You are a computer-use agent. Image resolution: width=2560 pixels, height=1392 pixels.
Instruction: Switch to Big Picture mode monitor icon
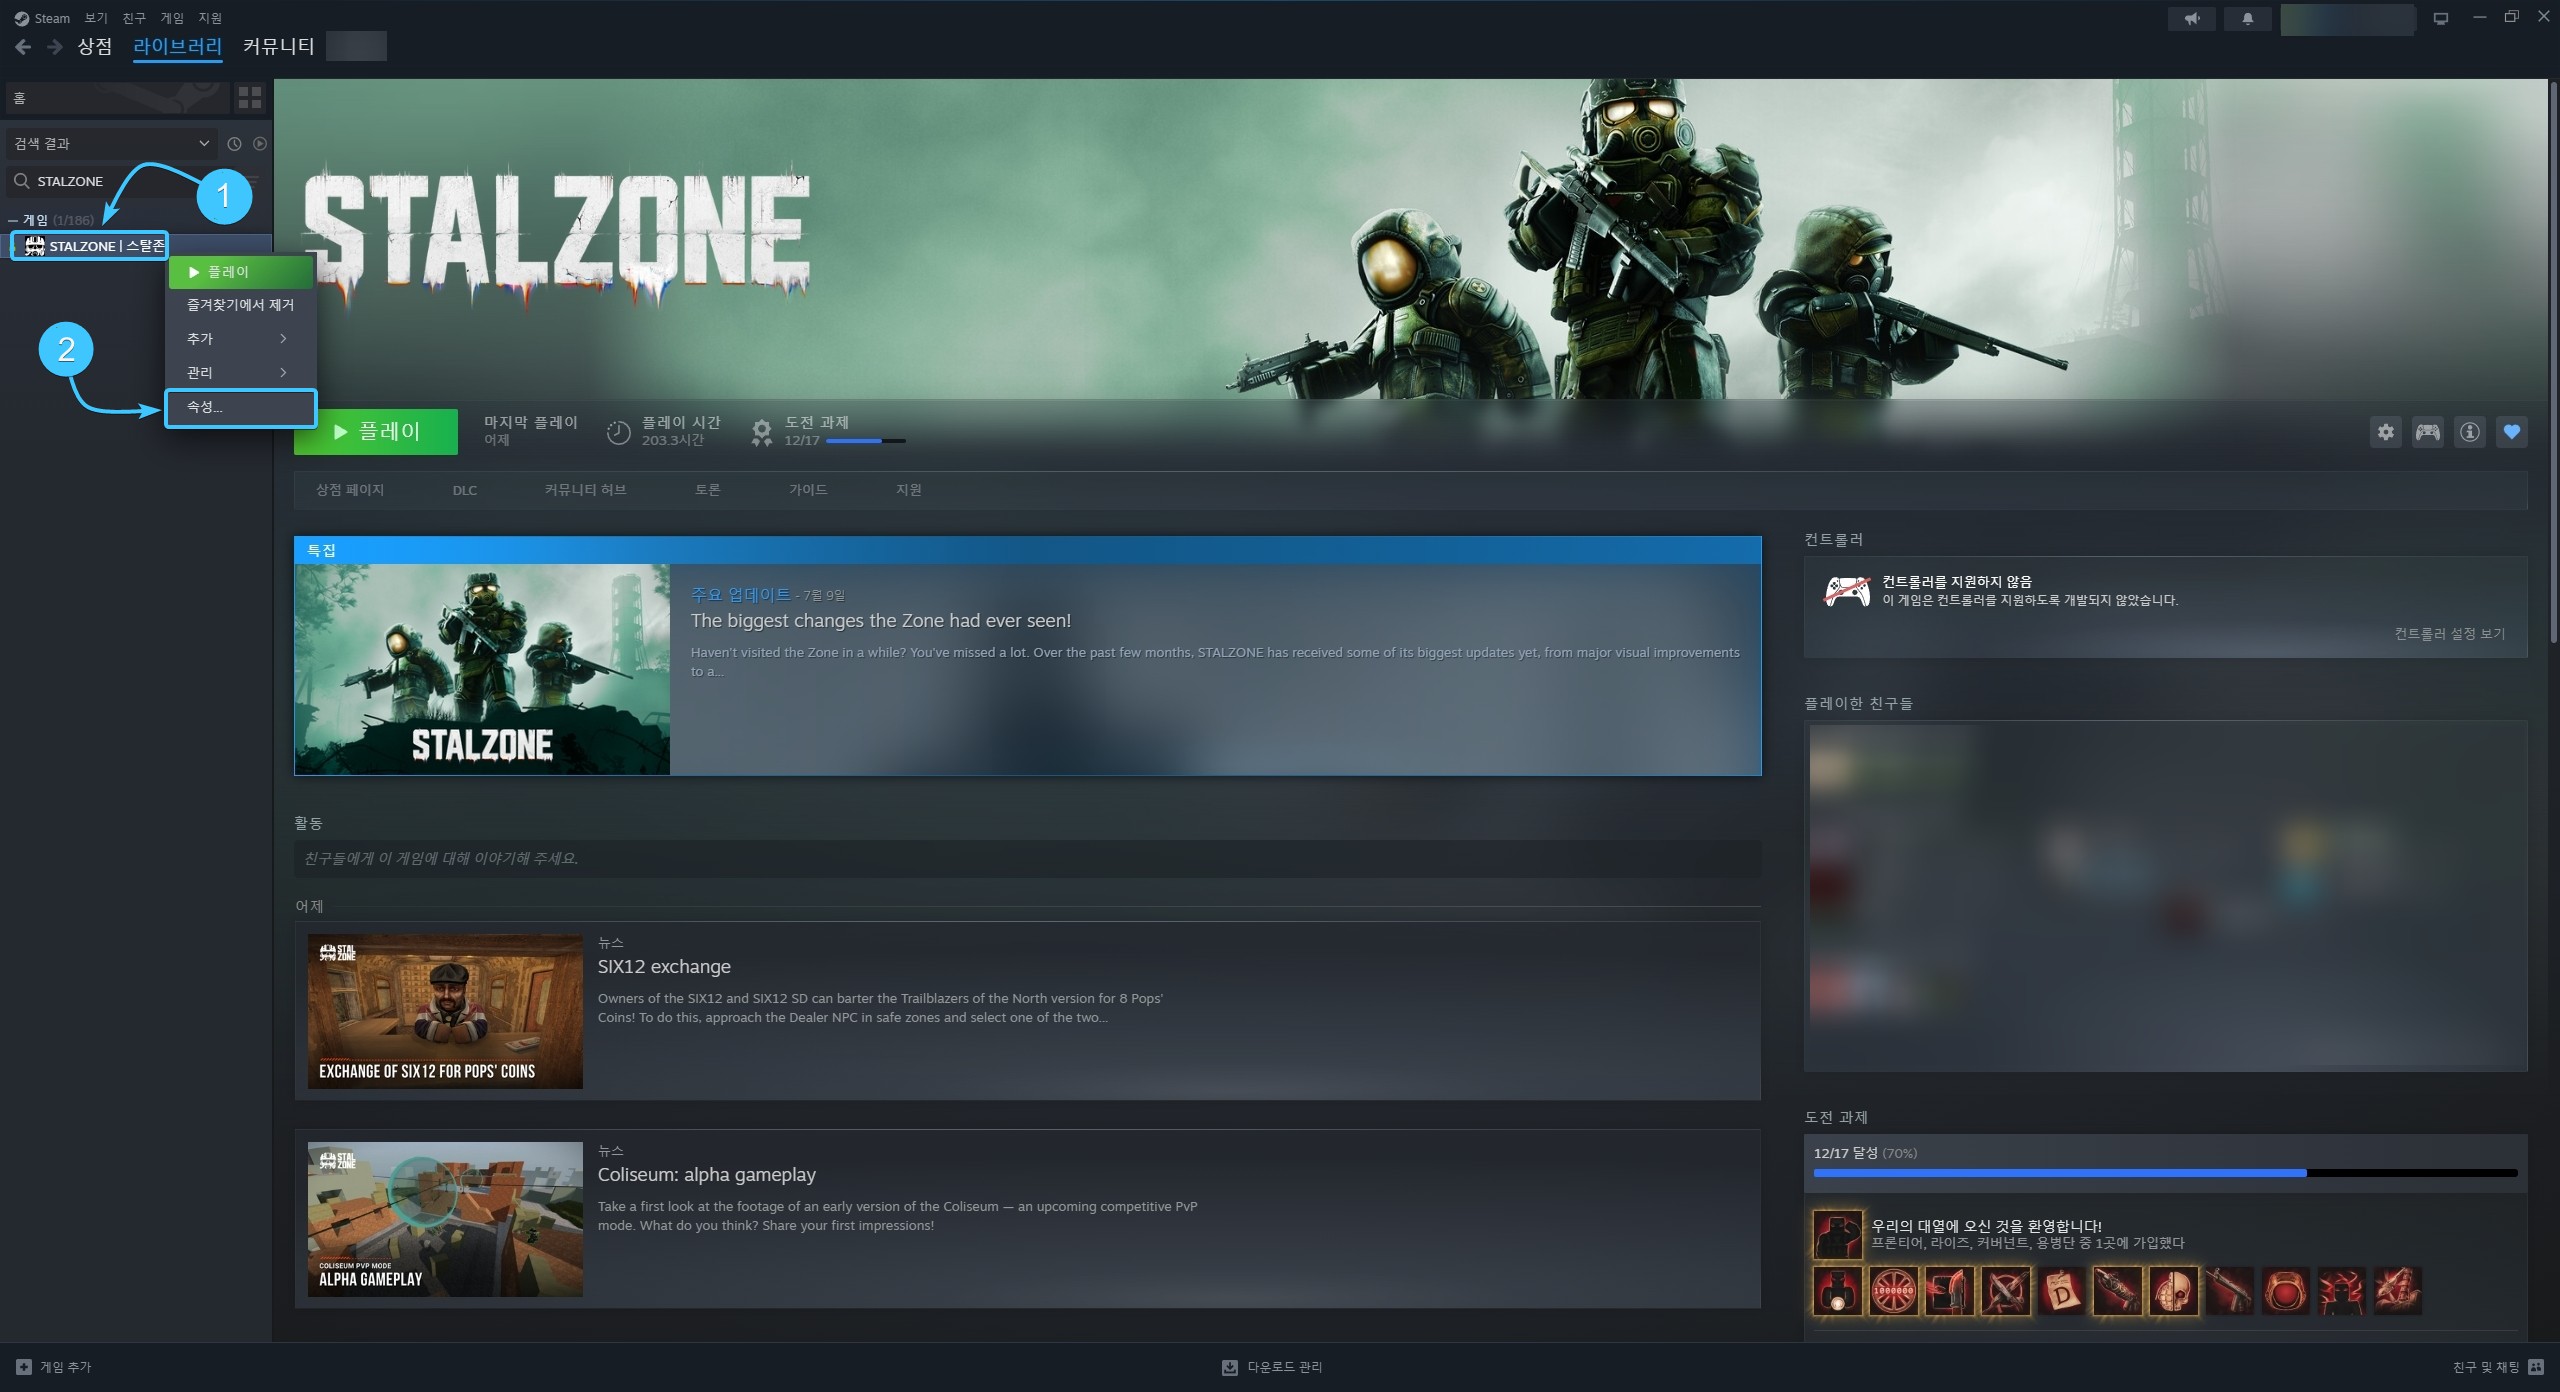(x=2441, y=19)
